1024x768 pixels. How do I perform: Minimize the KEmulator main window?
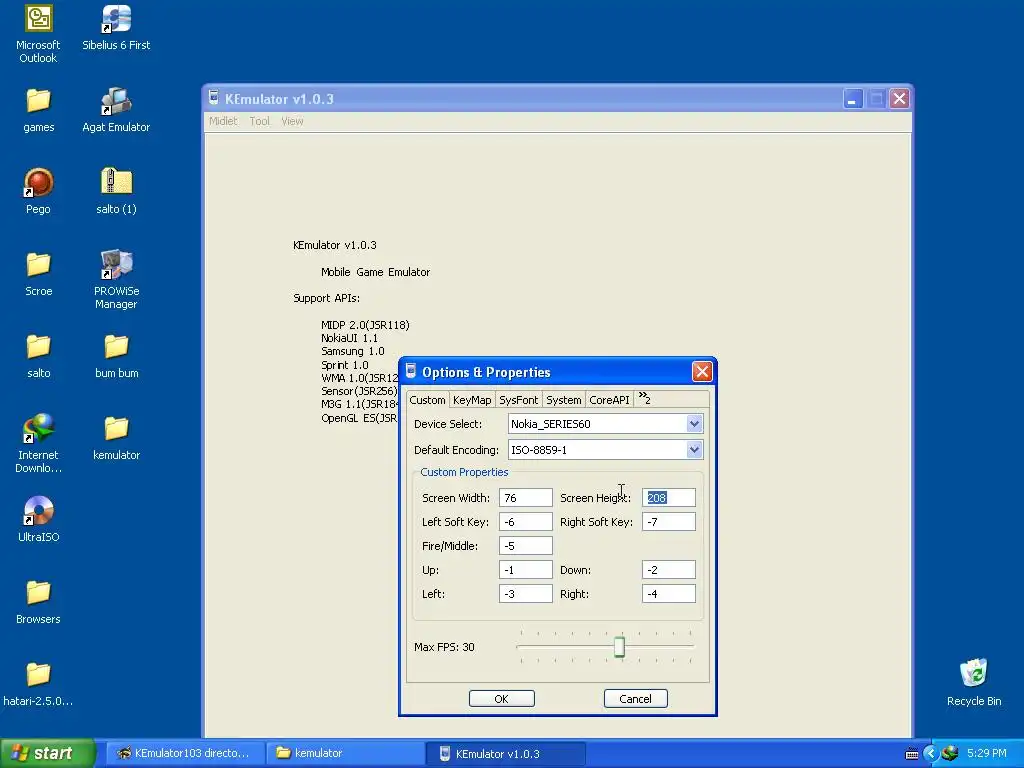pyautogui.click(x=853, y=99)
